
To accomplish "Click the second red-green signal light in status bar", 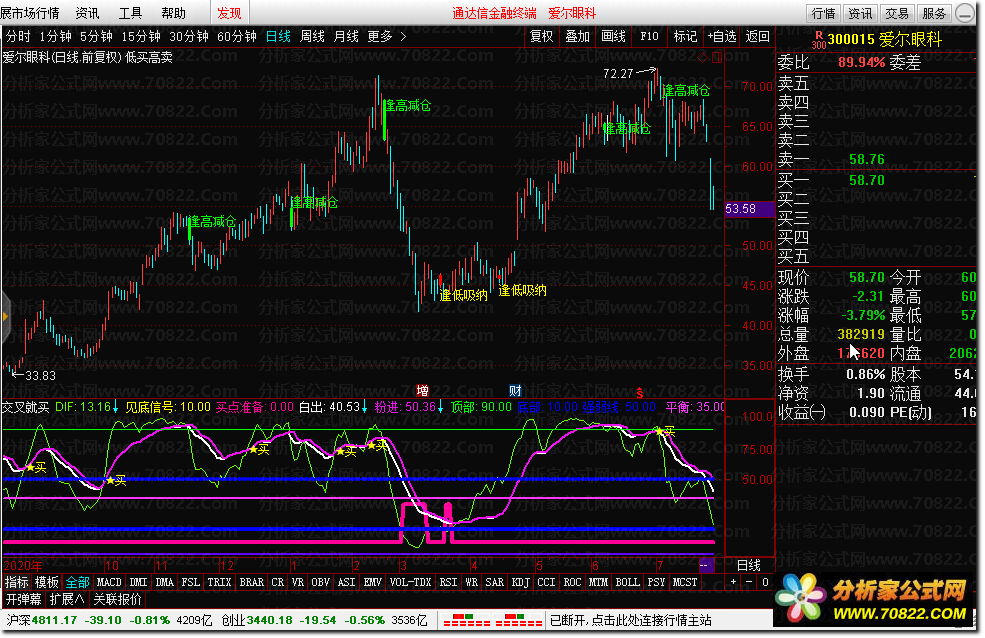I will [x=519, y=620].
